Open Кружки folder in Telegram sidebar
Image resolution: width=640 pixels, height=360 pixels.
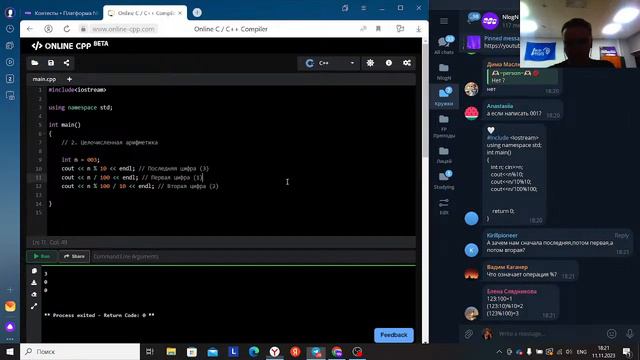444,97
